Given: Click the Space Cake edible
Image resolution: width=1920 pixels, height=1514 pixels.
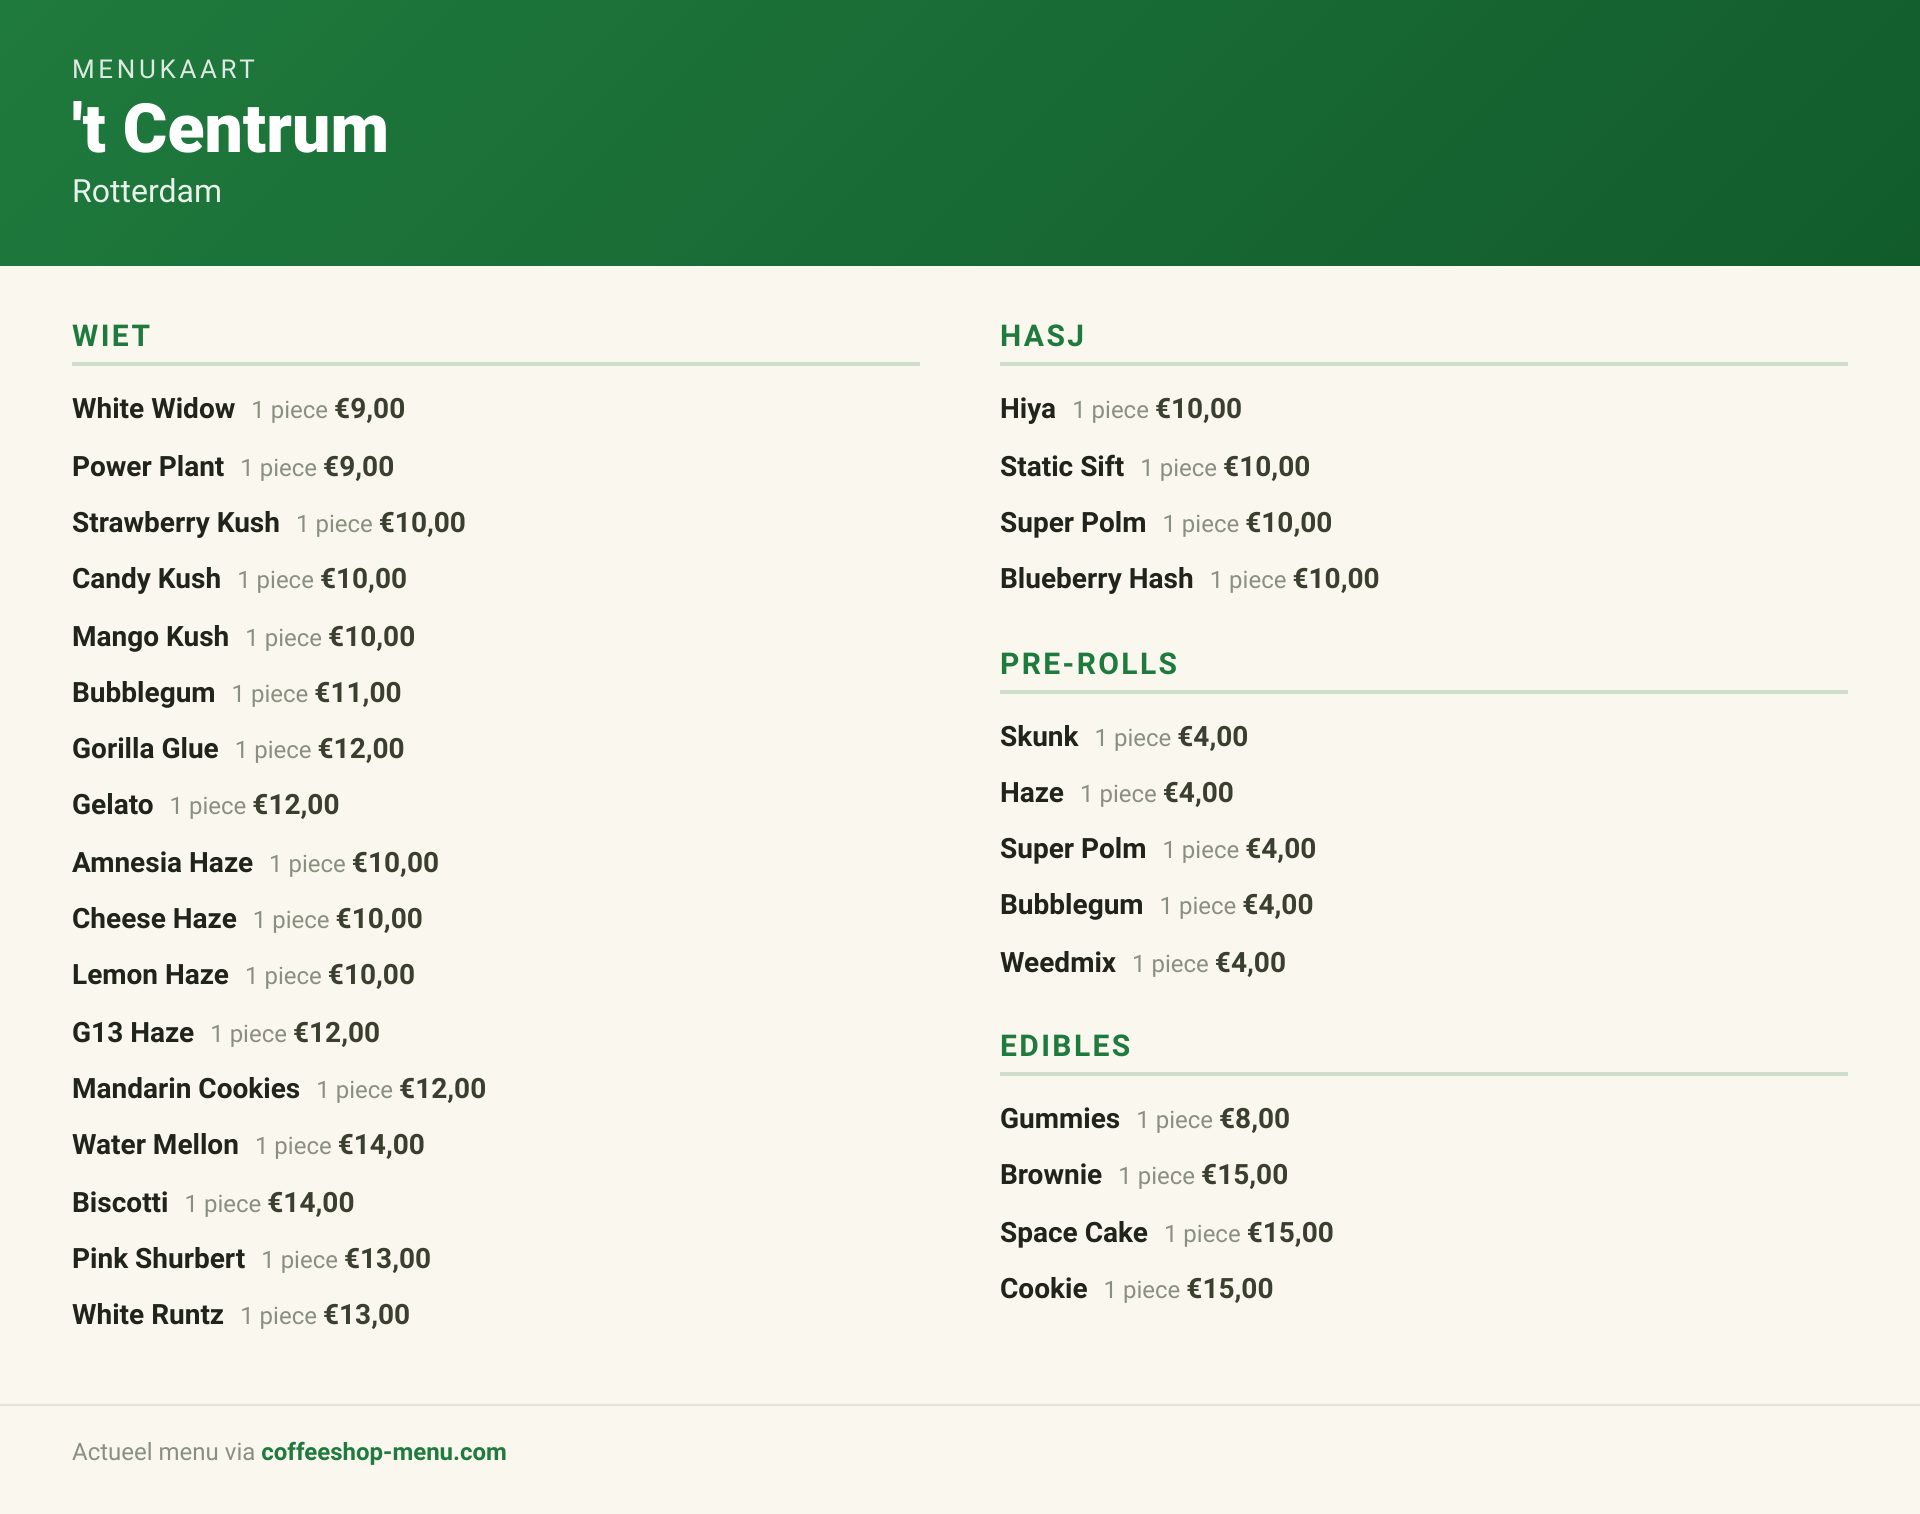Looking at the screenshot, I should point(1167,1233).
